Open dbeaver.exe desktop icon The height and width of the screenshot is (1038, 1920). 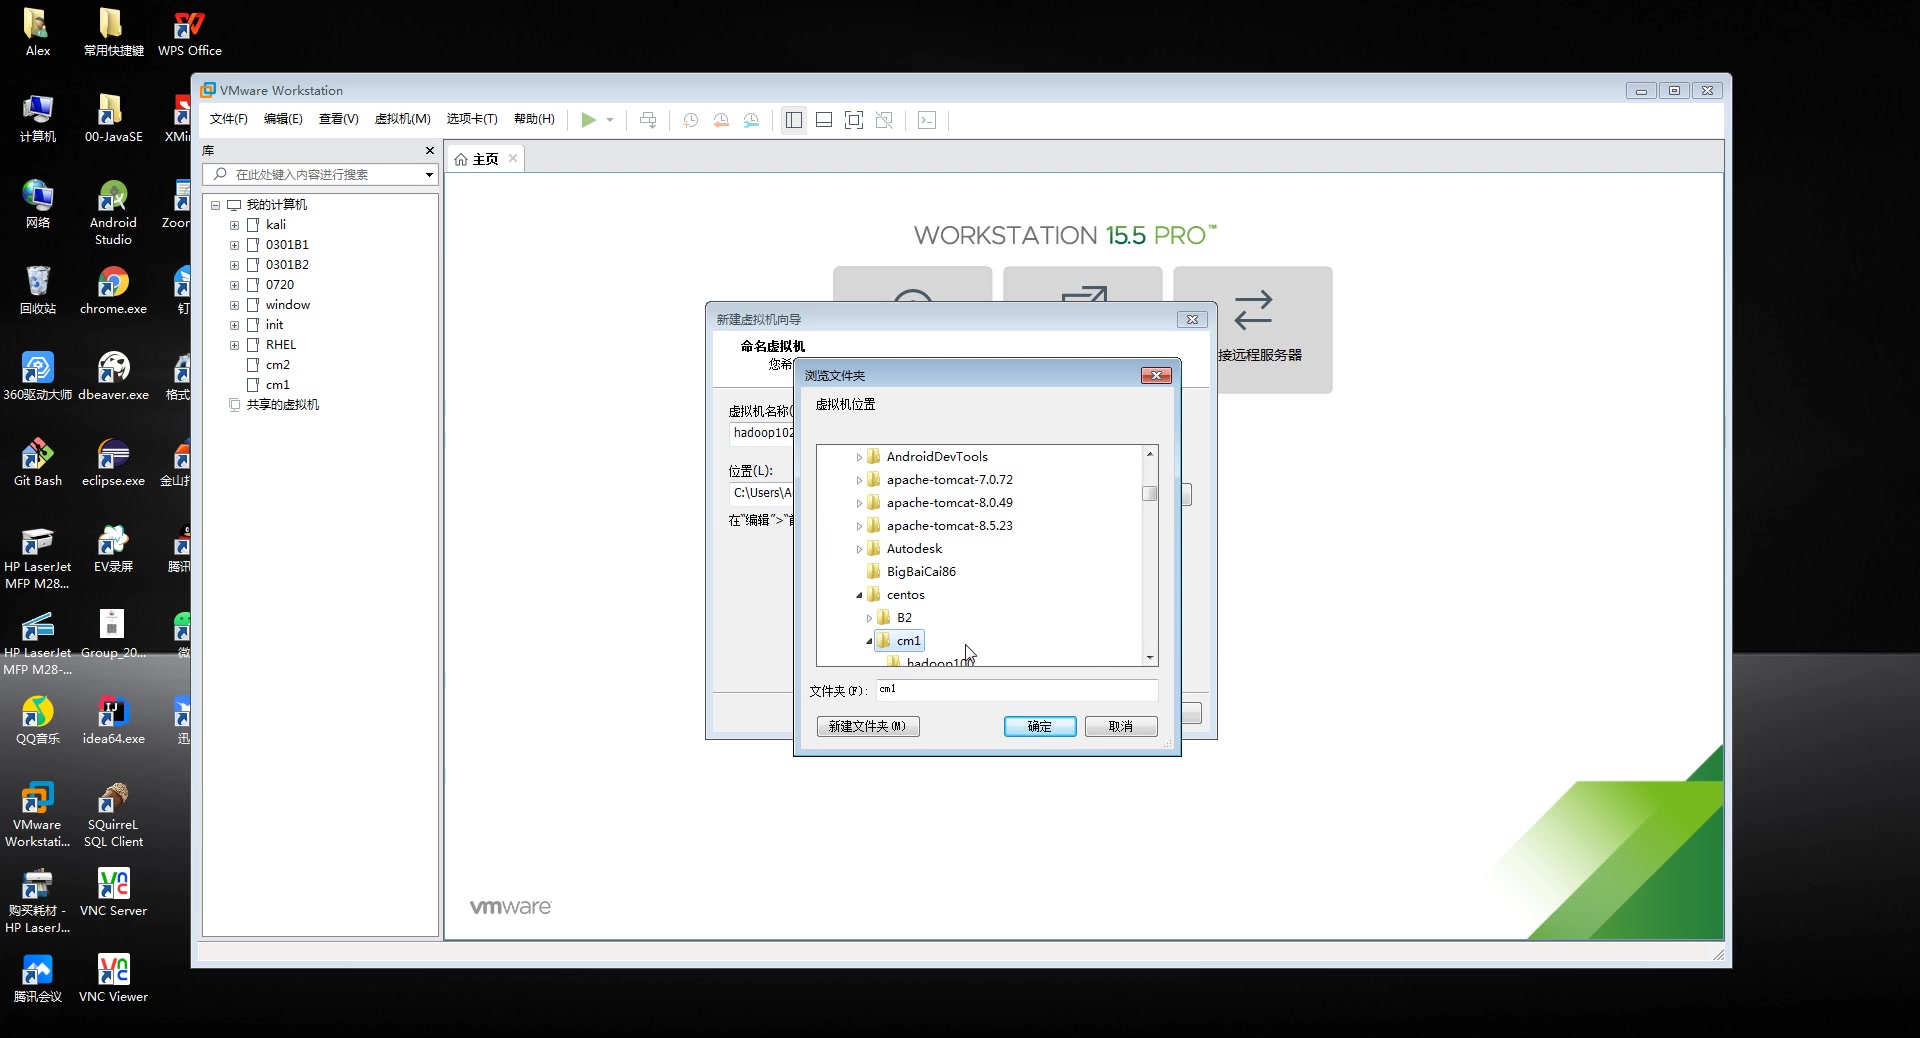click(113, 377)
